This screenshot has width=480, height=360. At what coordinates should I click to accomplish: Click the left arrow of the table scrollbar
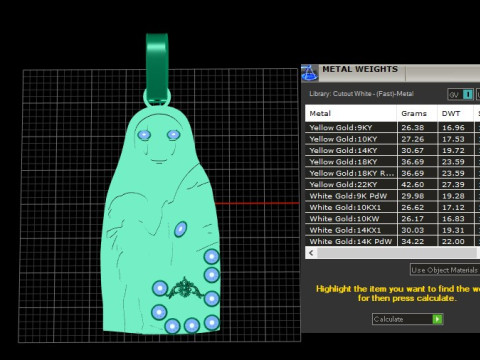click(x=311, y=253)
